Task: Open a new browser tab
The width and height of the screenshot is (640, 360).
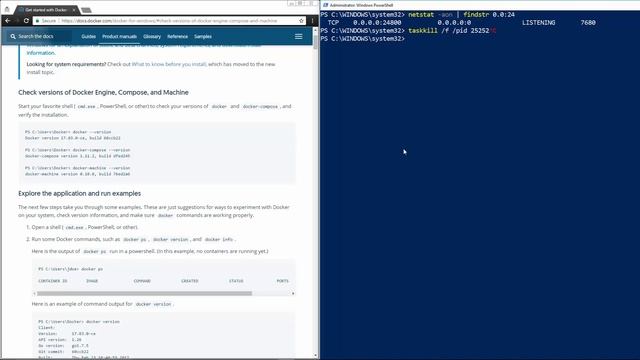Action: tap(86, 10)
